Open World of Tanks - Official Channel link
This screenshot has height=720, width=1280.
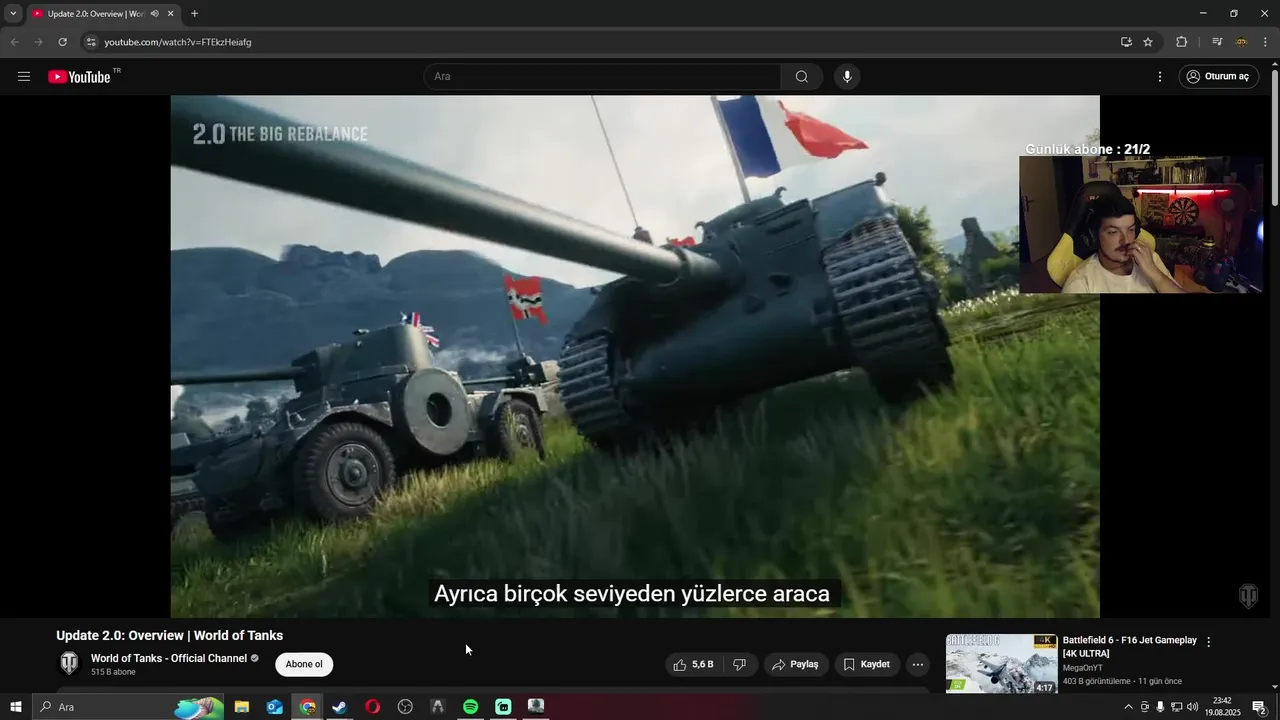click(169, 659)
